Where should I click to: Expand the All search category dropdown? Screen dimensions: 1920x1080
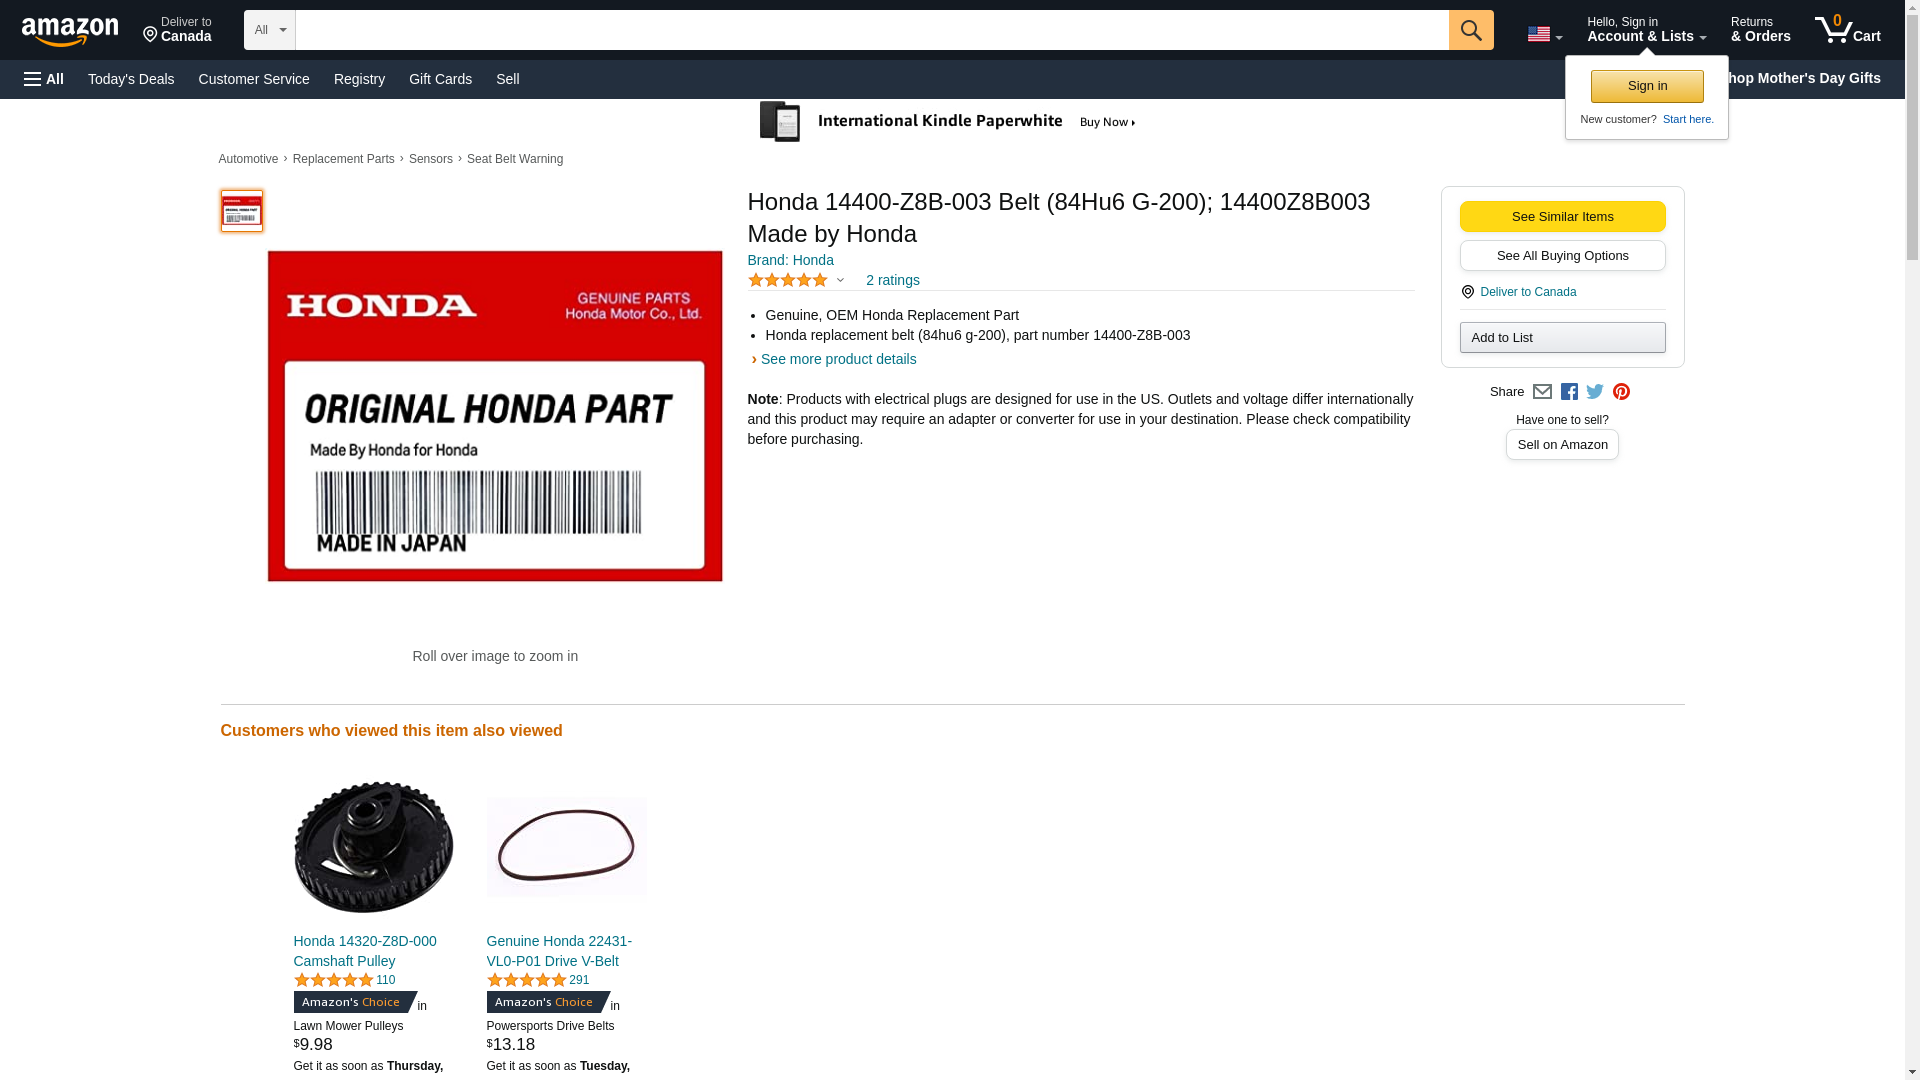pos(269,30)
